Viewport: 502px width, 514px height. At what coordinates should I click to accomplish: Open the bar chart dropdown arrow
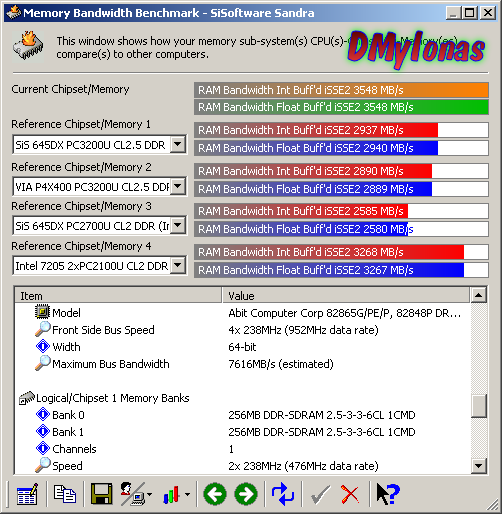pyautogui.click(x=188, y=494)
